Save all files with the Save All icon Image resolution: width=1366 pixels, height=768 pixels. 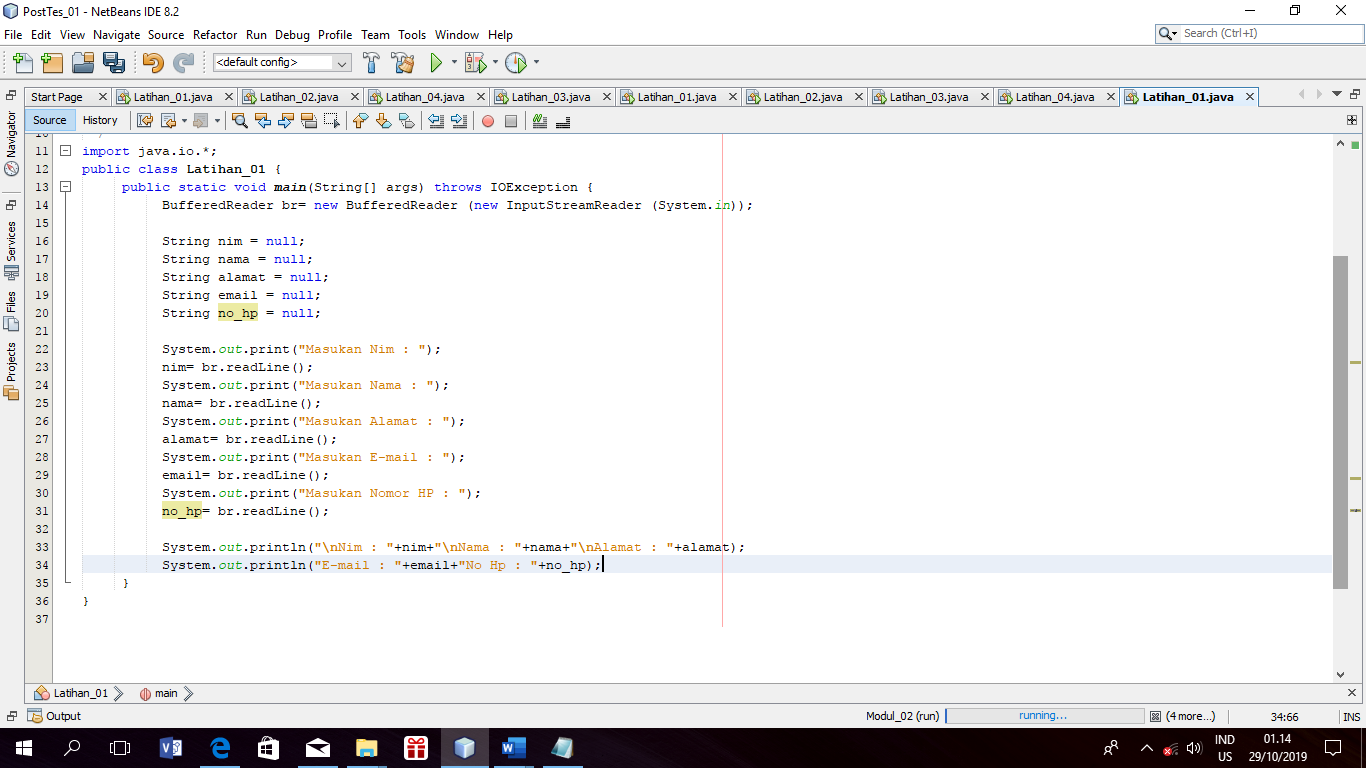pos(114,62)
